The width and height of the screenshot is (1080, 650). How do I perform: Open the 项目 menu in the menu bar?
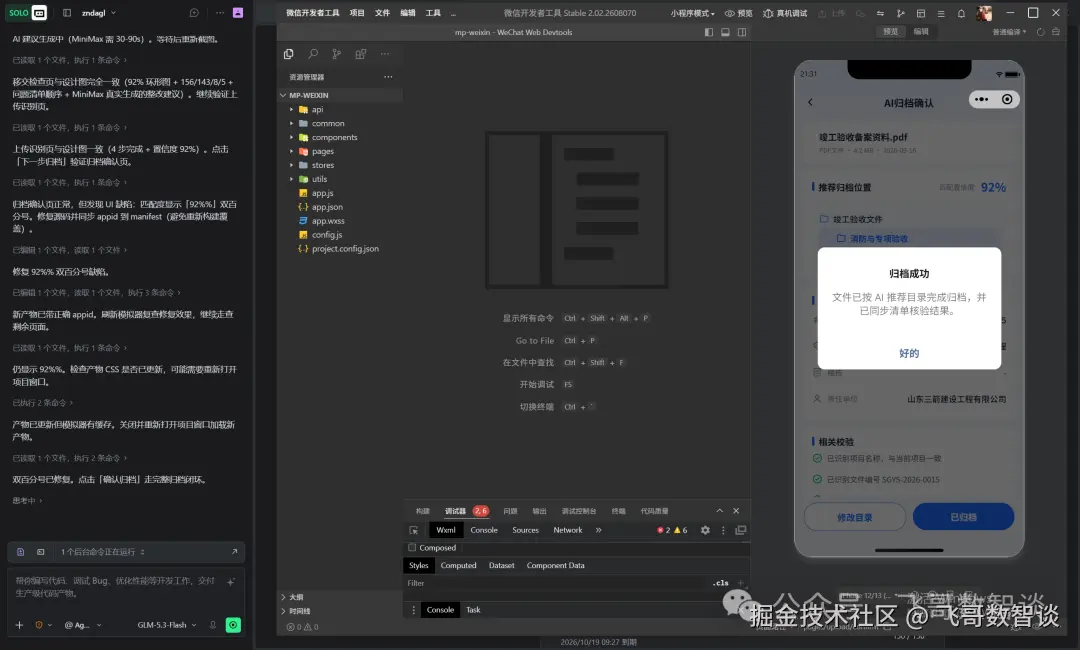[357, 13]
